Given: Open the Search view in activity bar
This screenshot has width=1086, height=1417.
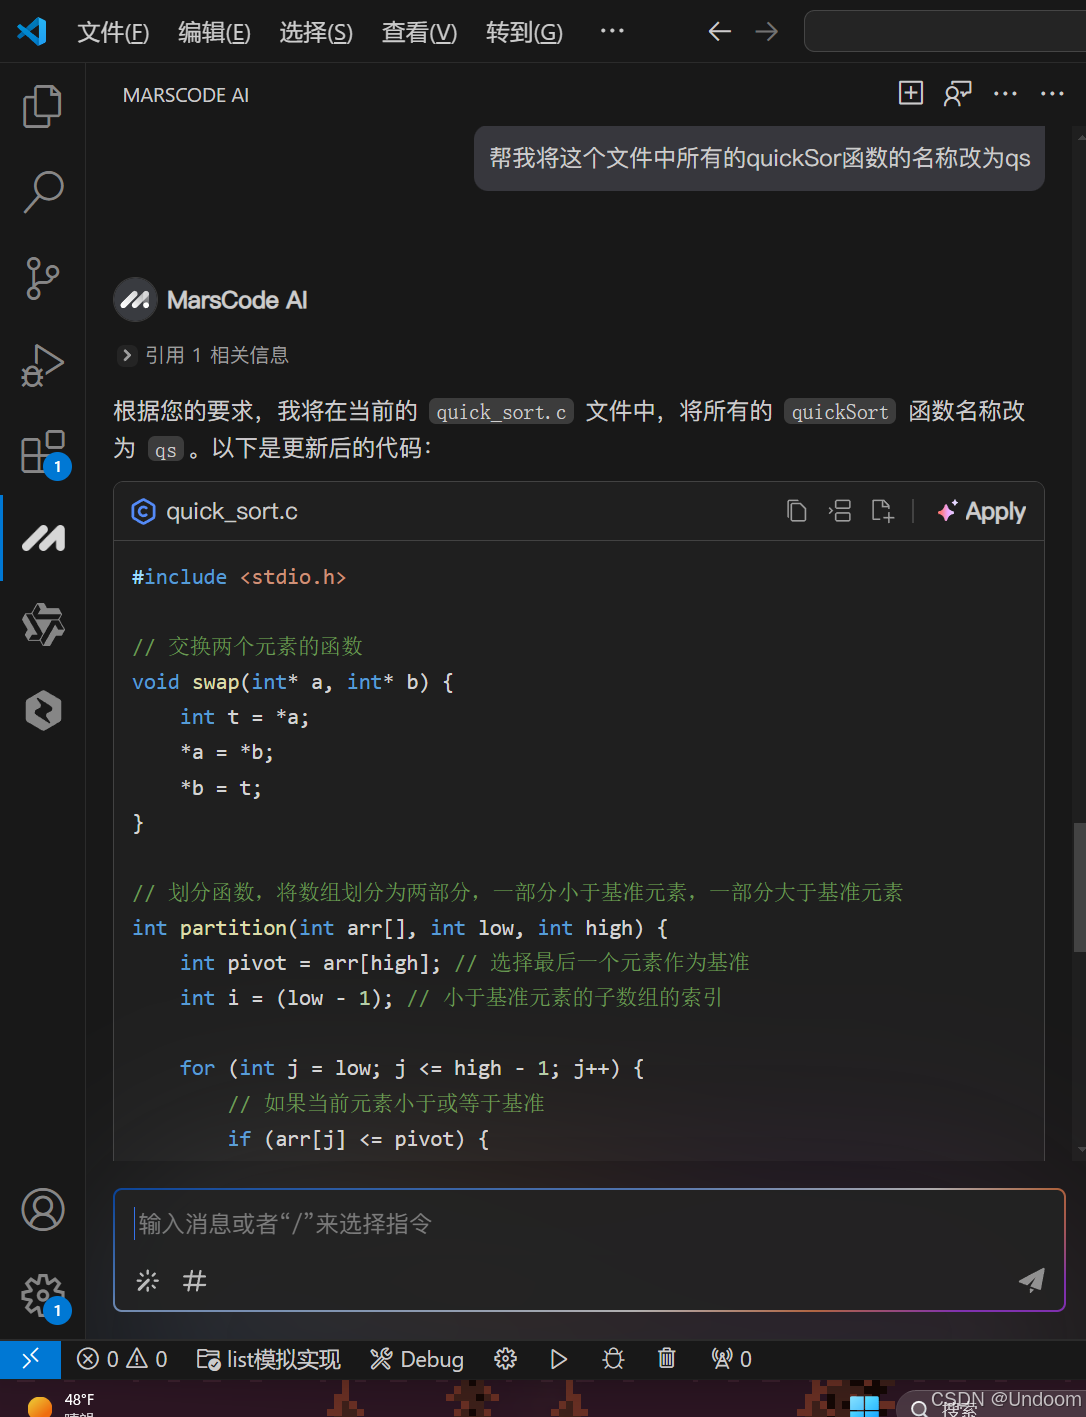Looking at the screenshot, I should coord(42,192).
